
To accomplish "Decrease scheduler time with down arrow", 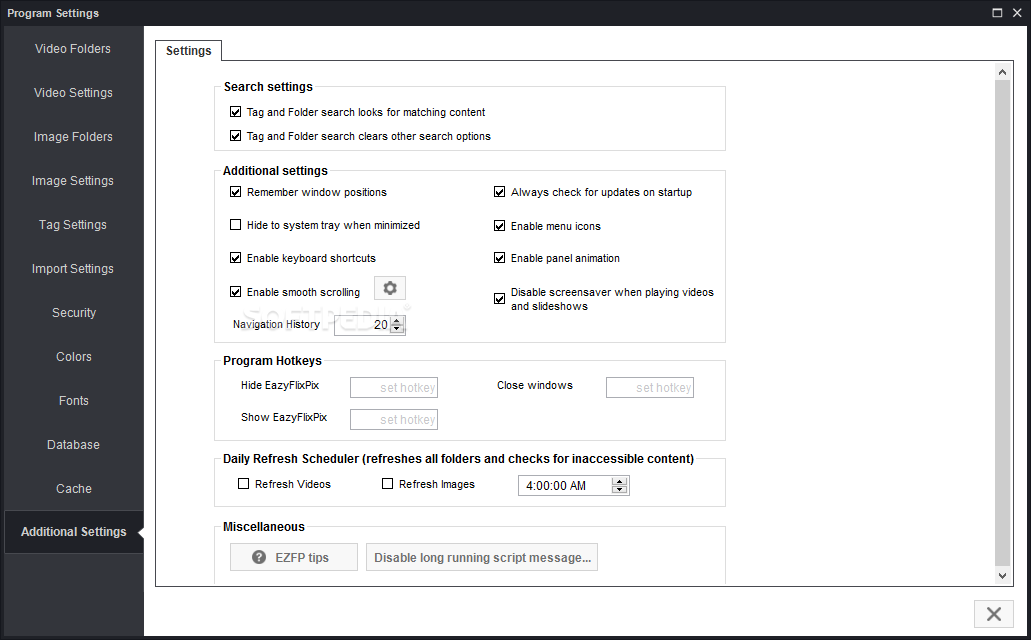I will [x=619, y=489].
